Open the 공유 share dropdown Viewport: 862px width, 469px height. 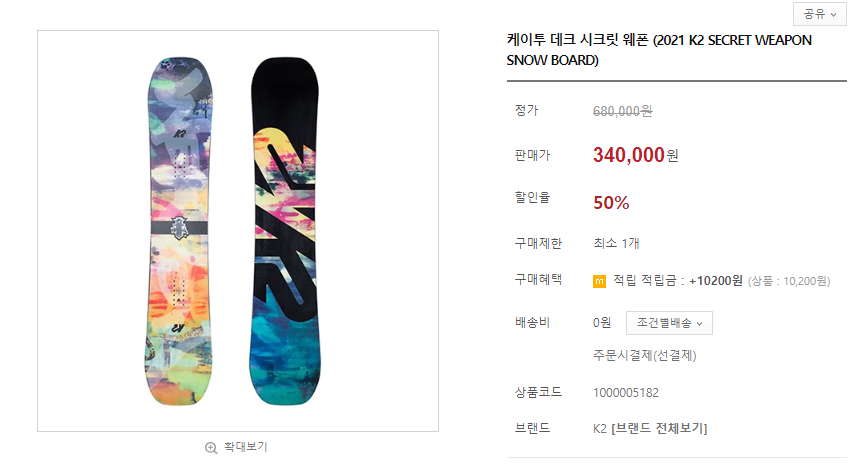[820, 14]
